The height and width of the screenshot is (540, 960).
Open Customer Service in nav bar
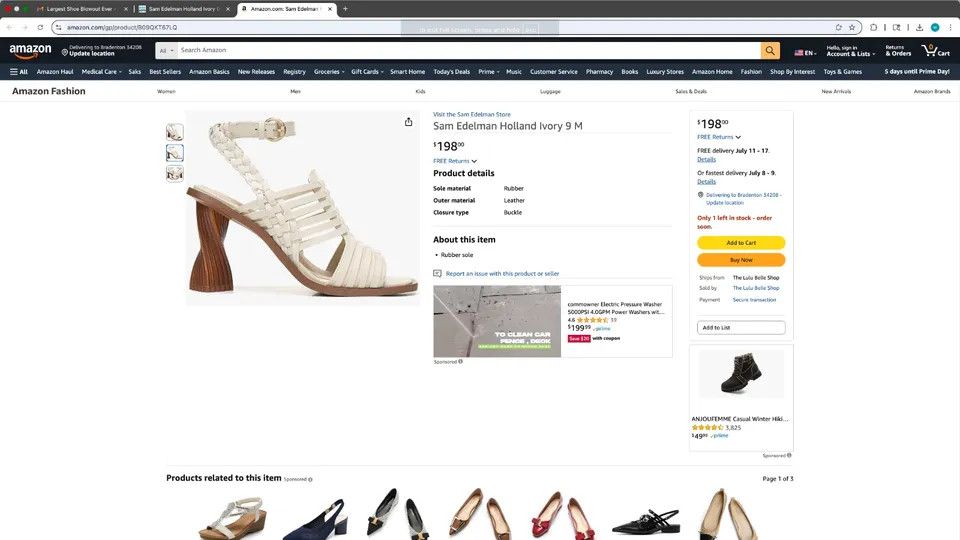553,72
